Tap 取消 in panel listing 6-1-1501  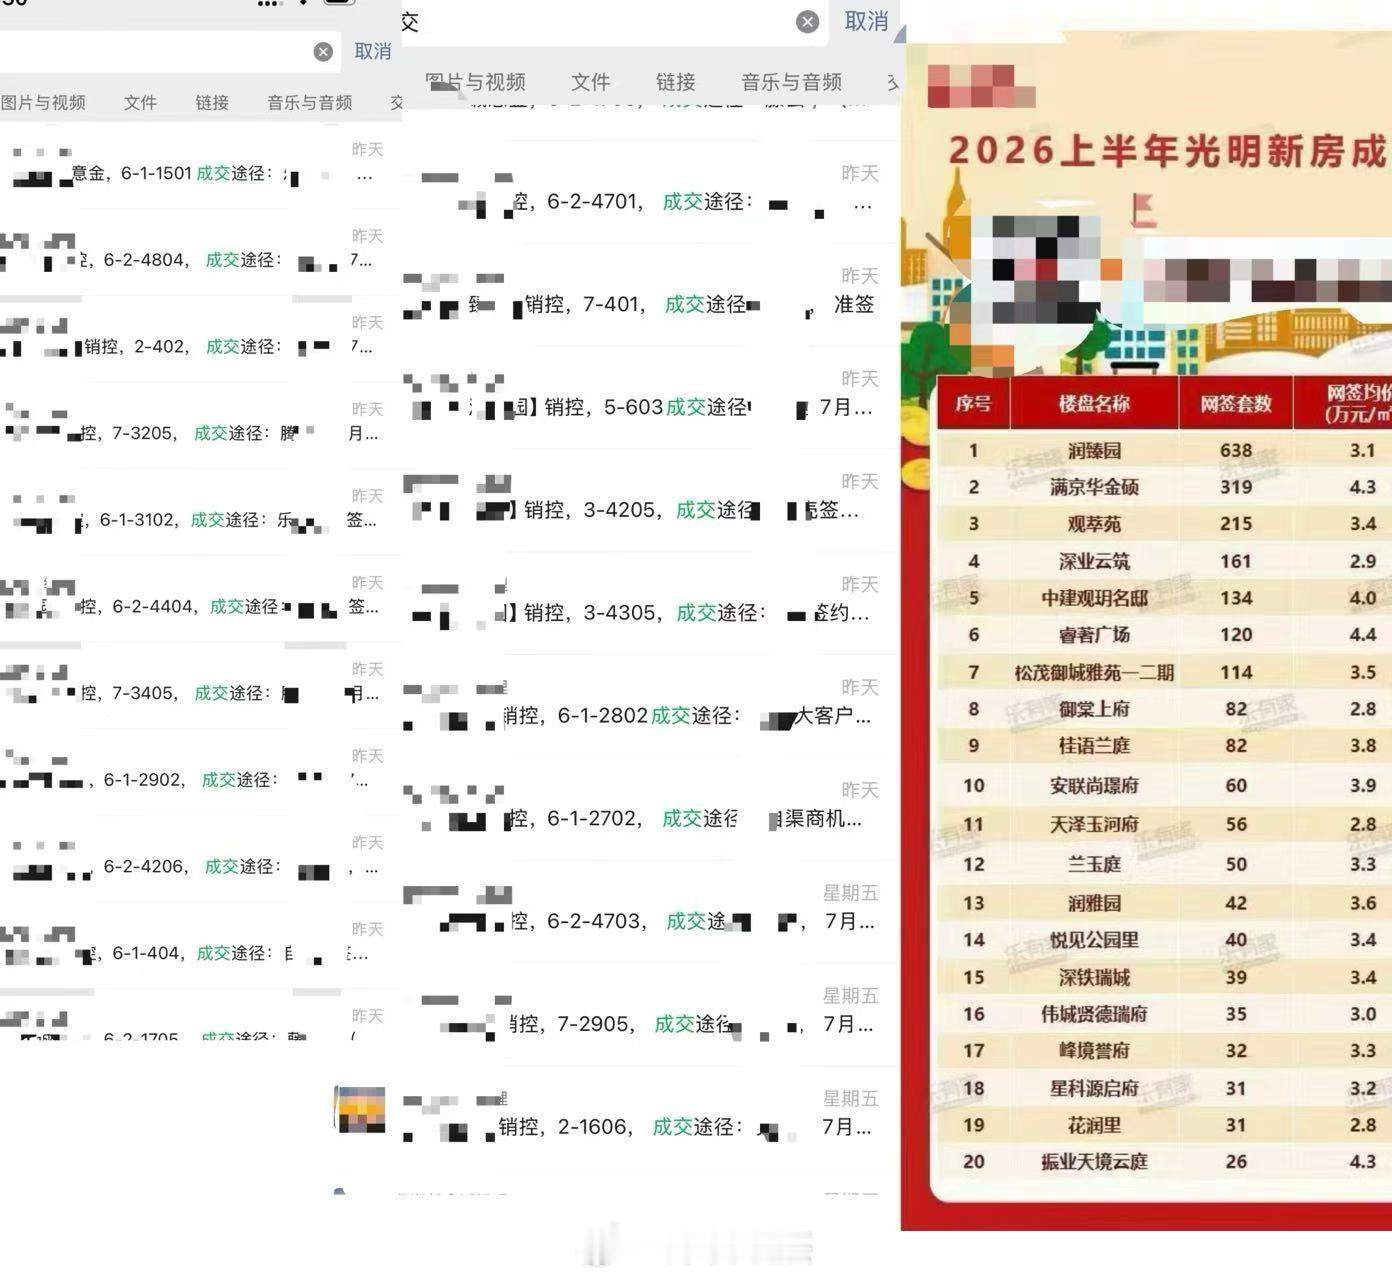[x=372, y=51]
